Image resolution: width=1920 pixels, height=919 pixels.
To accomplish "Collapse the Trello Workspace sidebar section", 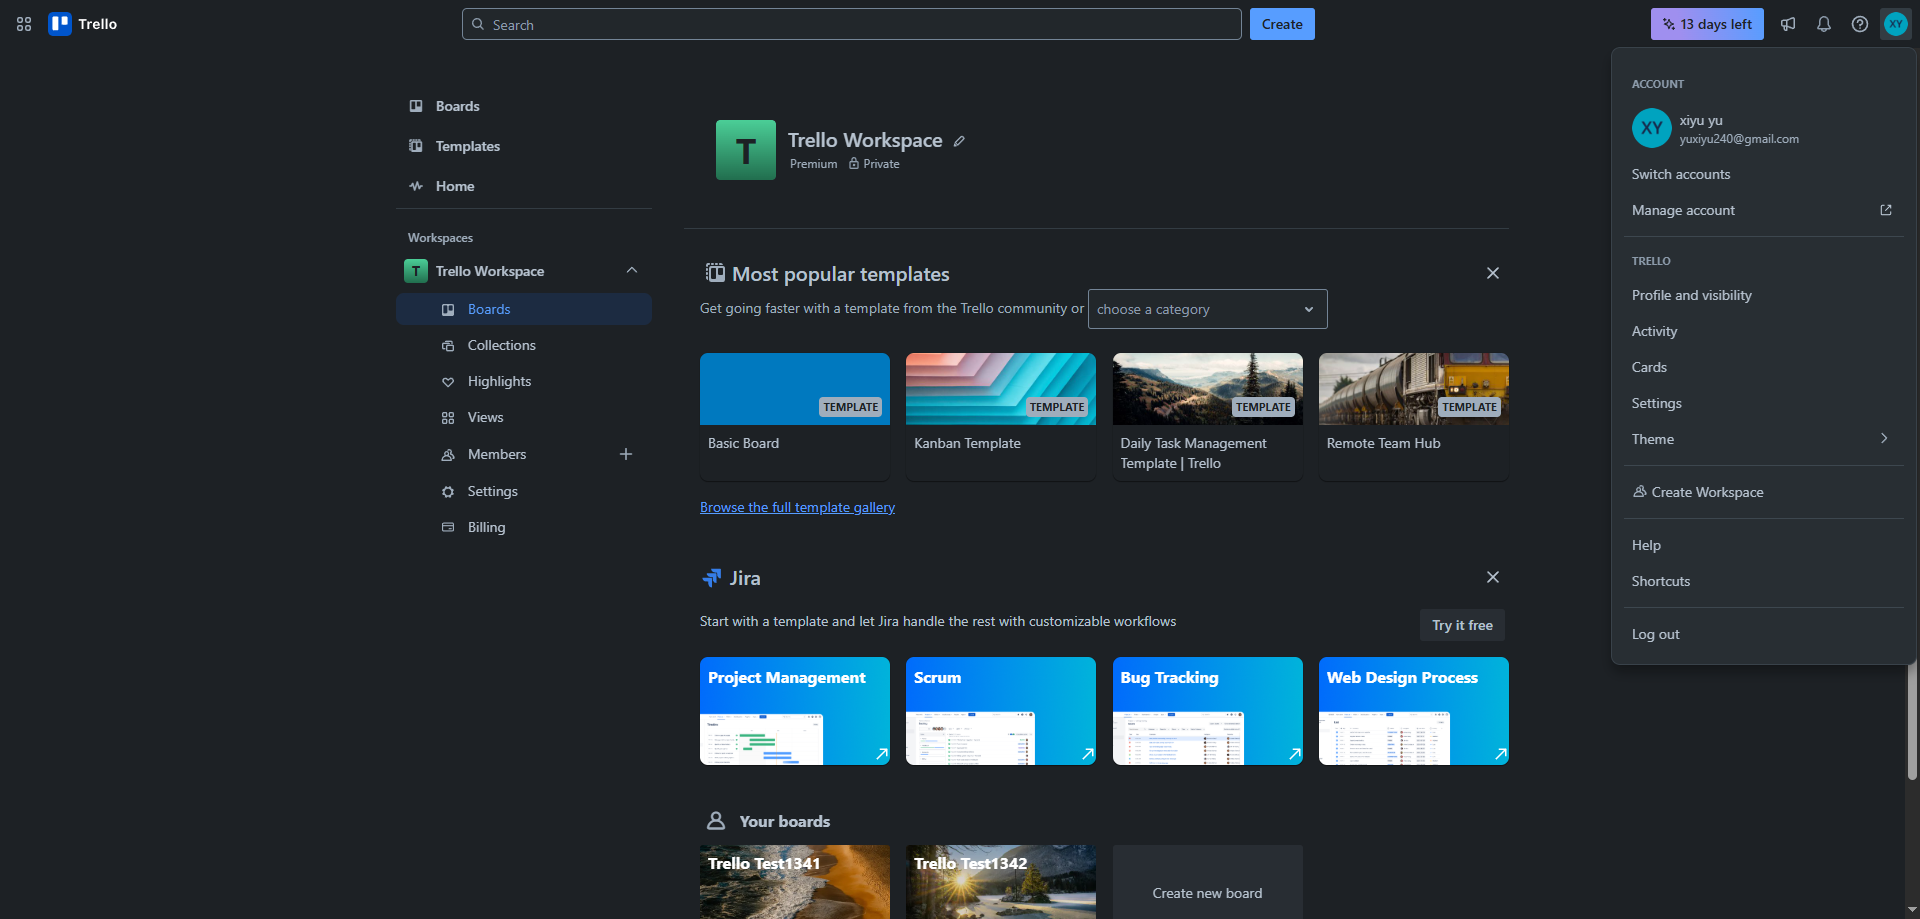I will [x=632, y=271].
